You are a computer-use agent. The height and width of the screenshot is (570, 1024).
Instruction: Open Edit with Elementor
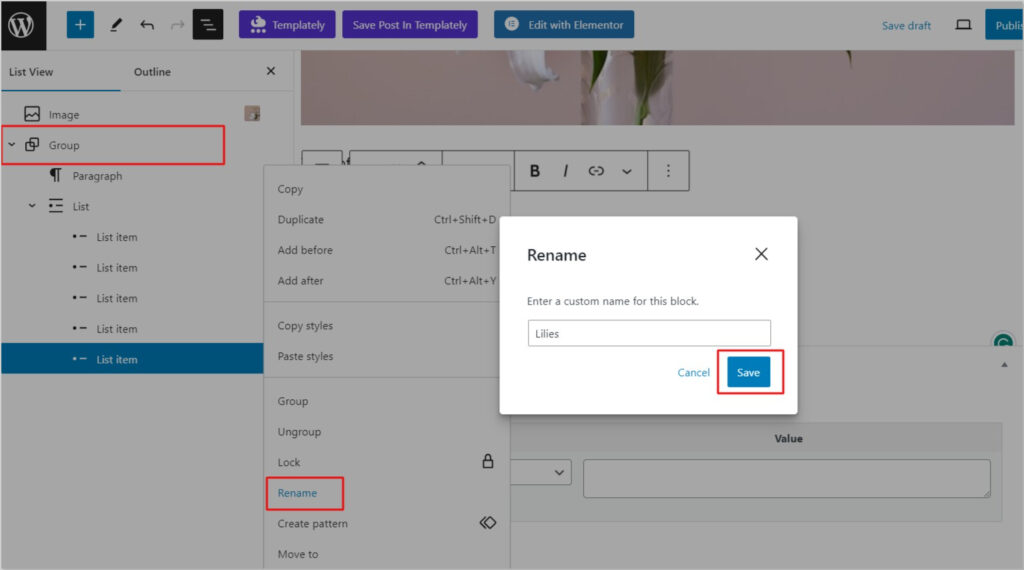[564, 25]
